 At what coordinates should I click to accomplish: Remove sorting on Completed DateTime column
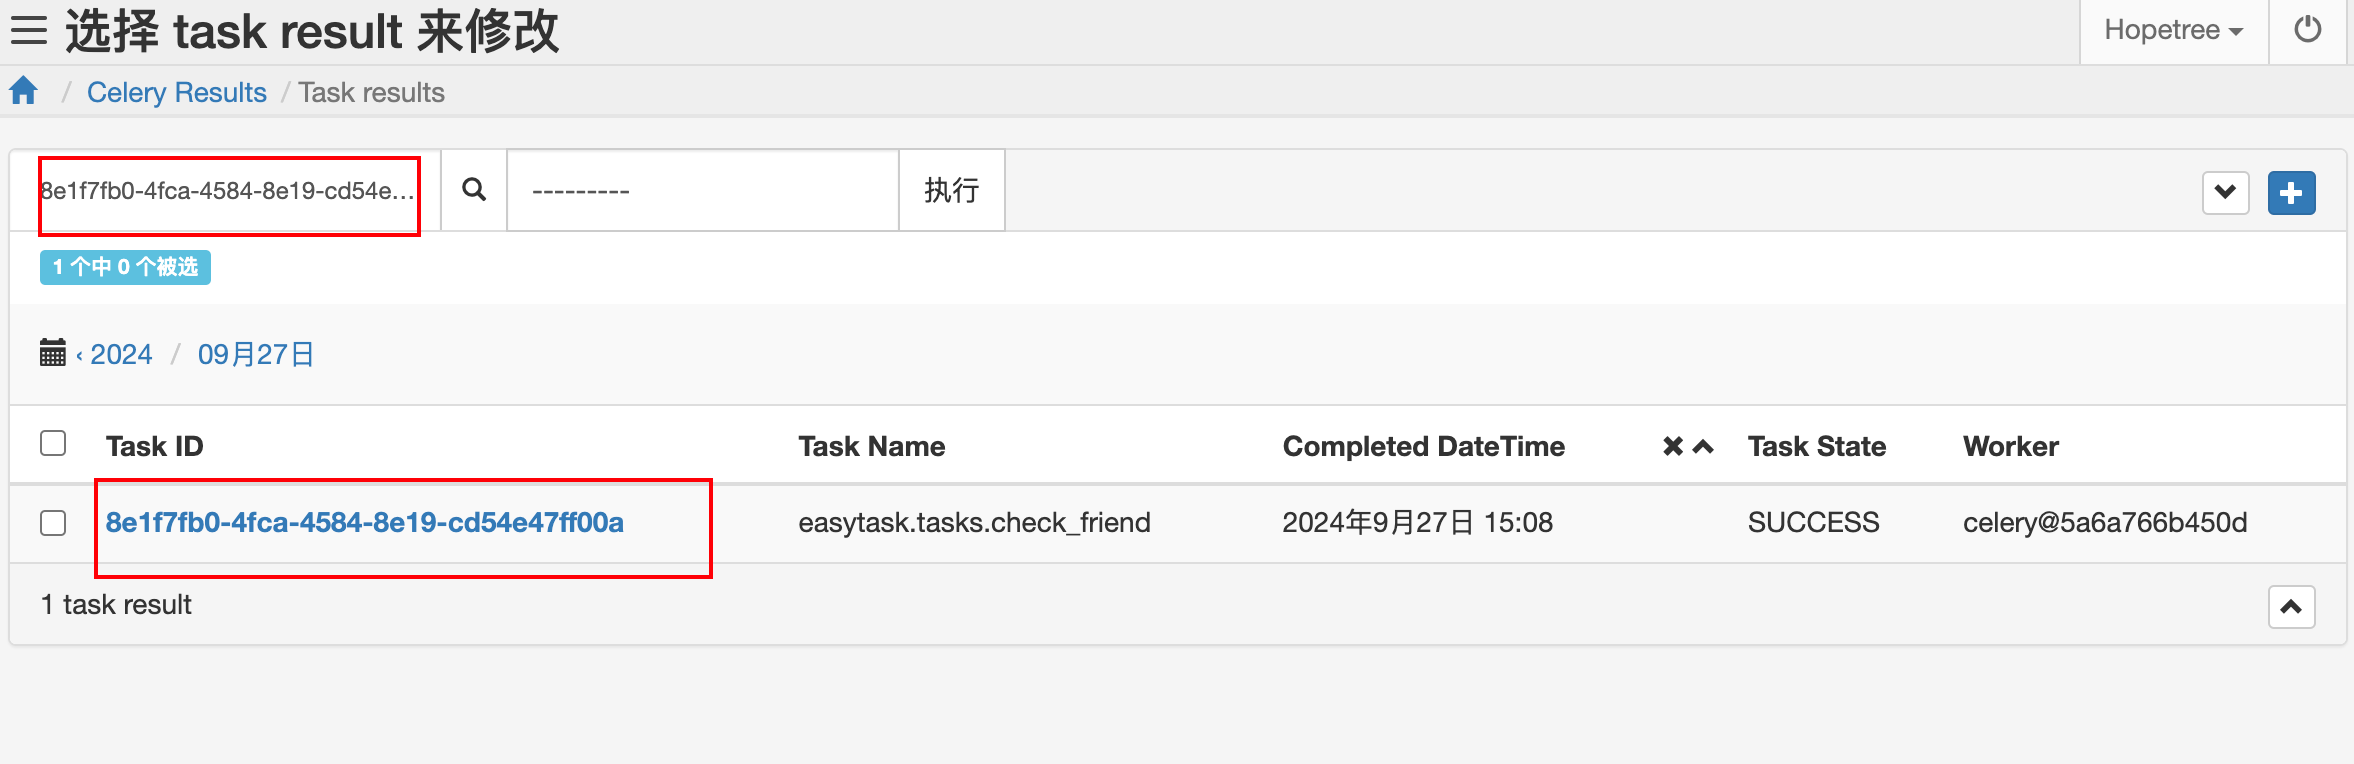1673,446
